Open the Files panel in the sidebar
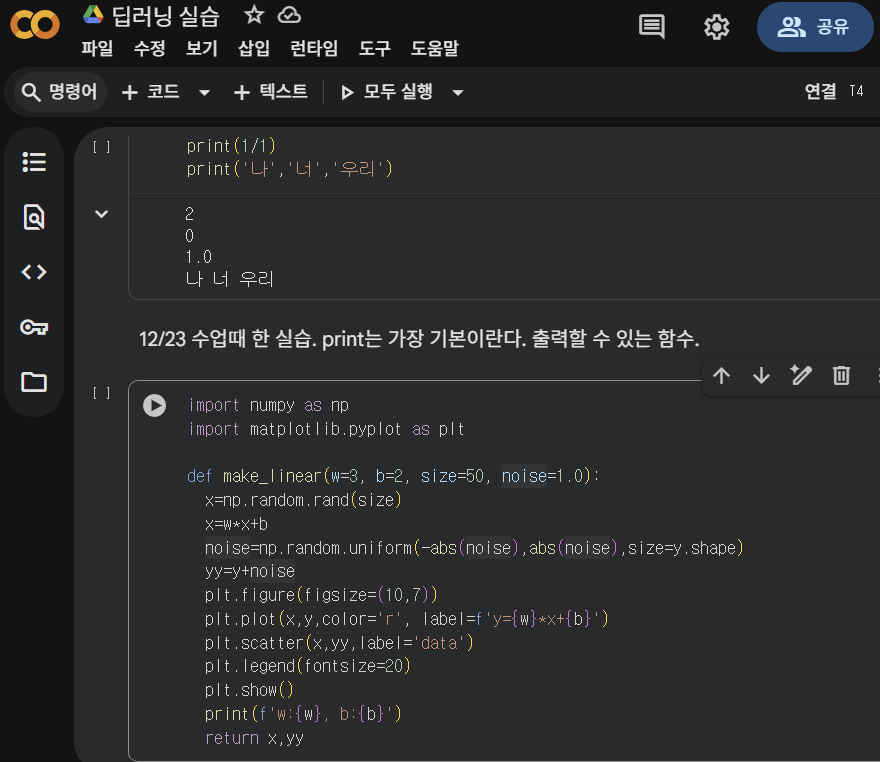The height and width of the screenshot is (762, 880). point(33,382)
